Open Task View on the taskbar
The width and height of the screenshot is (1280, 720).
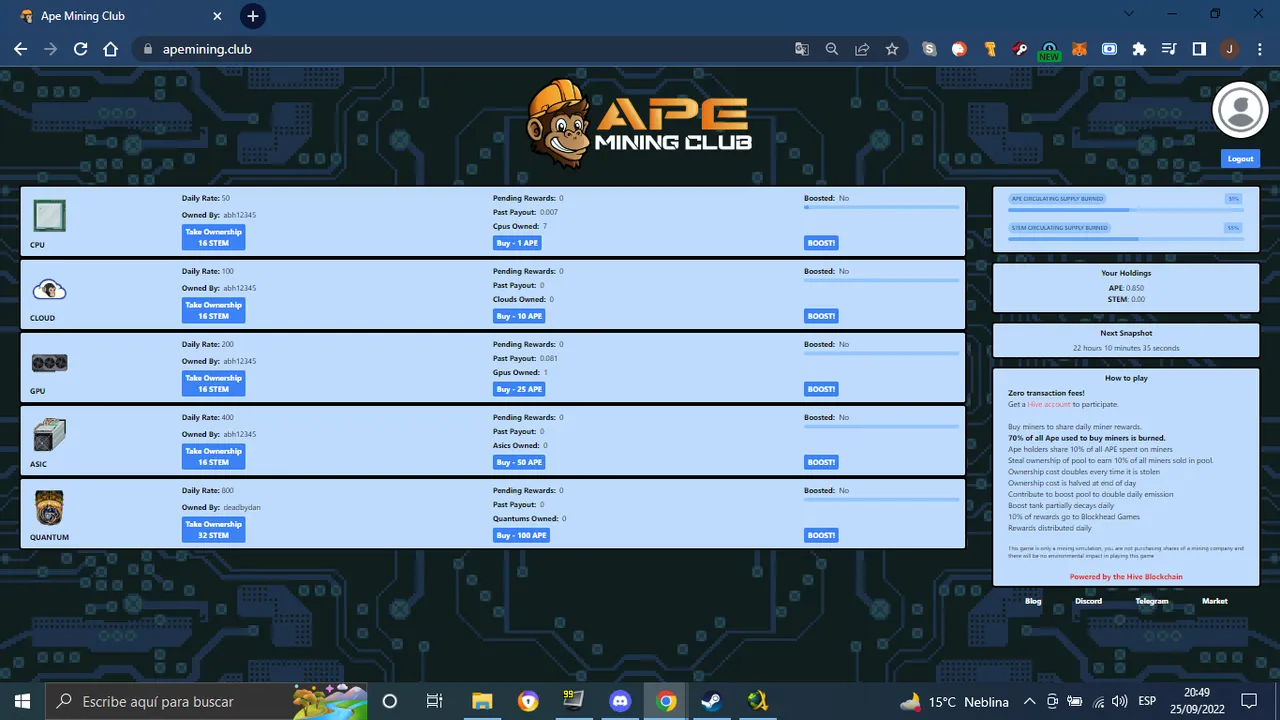[x=435, y=701]
